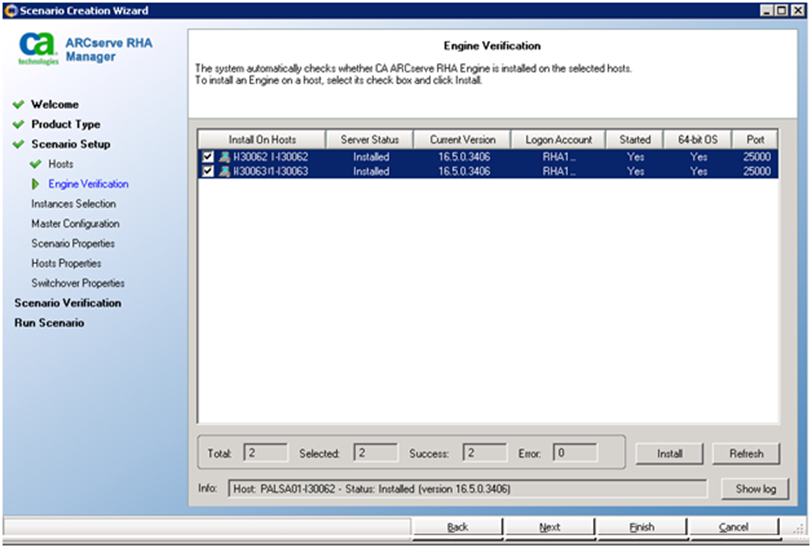Sort by Server Status column header
812x548 pixels.
pyautogui.click(x=370, y=139)
